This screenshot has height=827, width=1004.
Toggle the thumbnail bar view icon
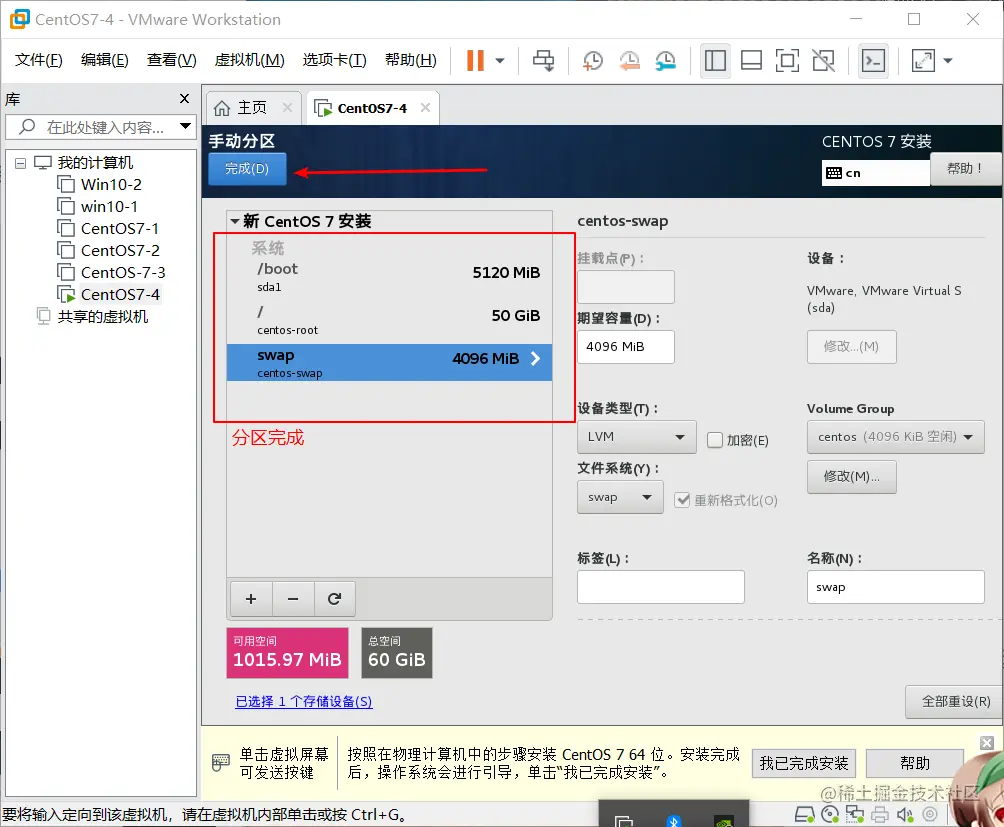(751, 61)
